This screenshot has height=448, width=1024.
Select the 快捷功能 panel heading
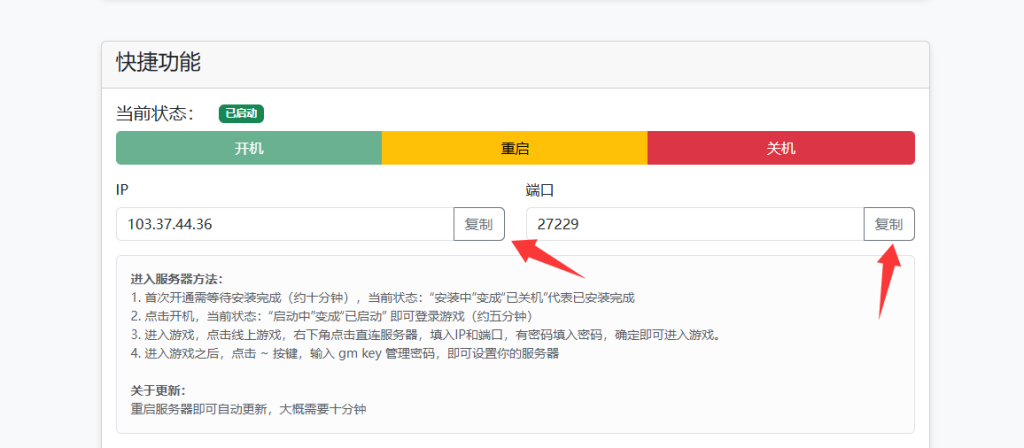tap(159, 63)
